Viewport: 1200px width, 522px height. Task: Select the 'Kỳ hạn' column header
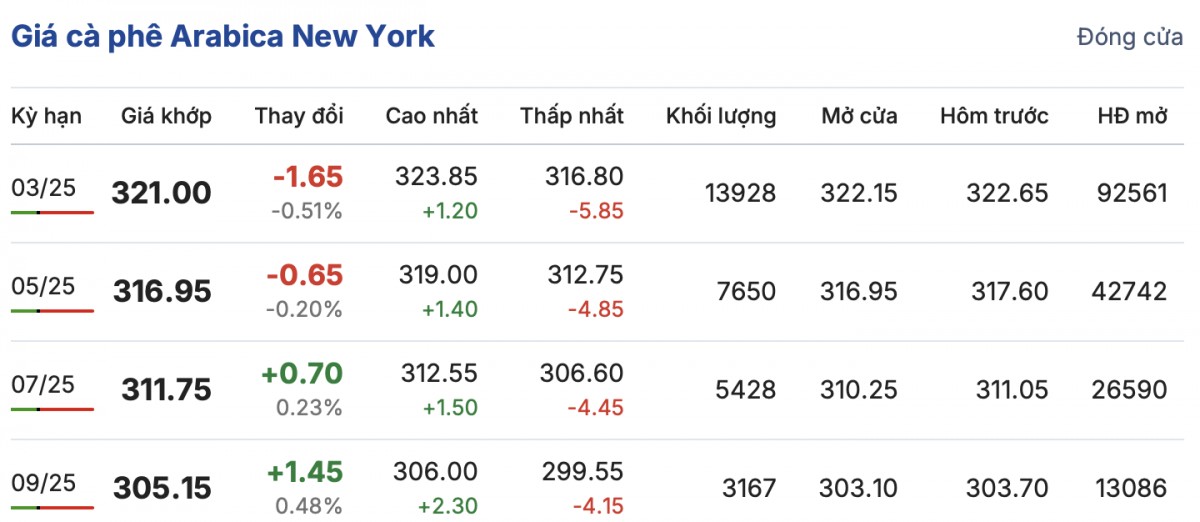[x=46, y=116]
